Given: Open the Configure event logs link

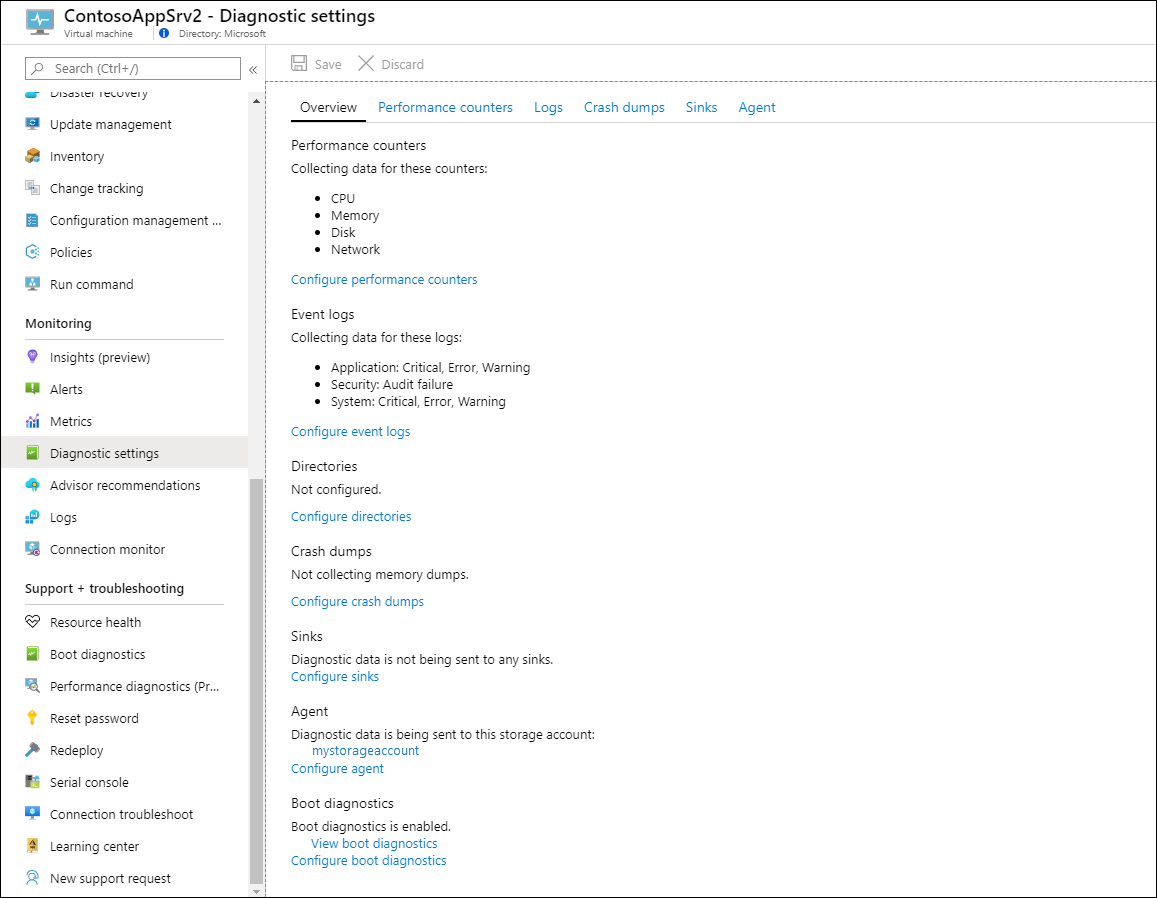Looking at the screenshot, I should click(350, 431).
